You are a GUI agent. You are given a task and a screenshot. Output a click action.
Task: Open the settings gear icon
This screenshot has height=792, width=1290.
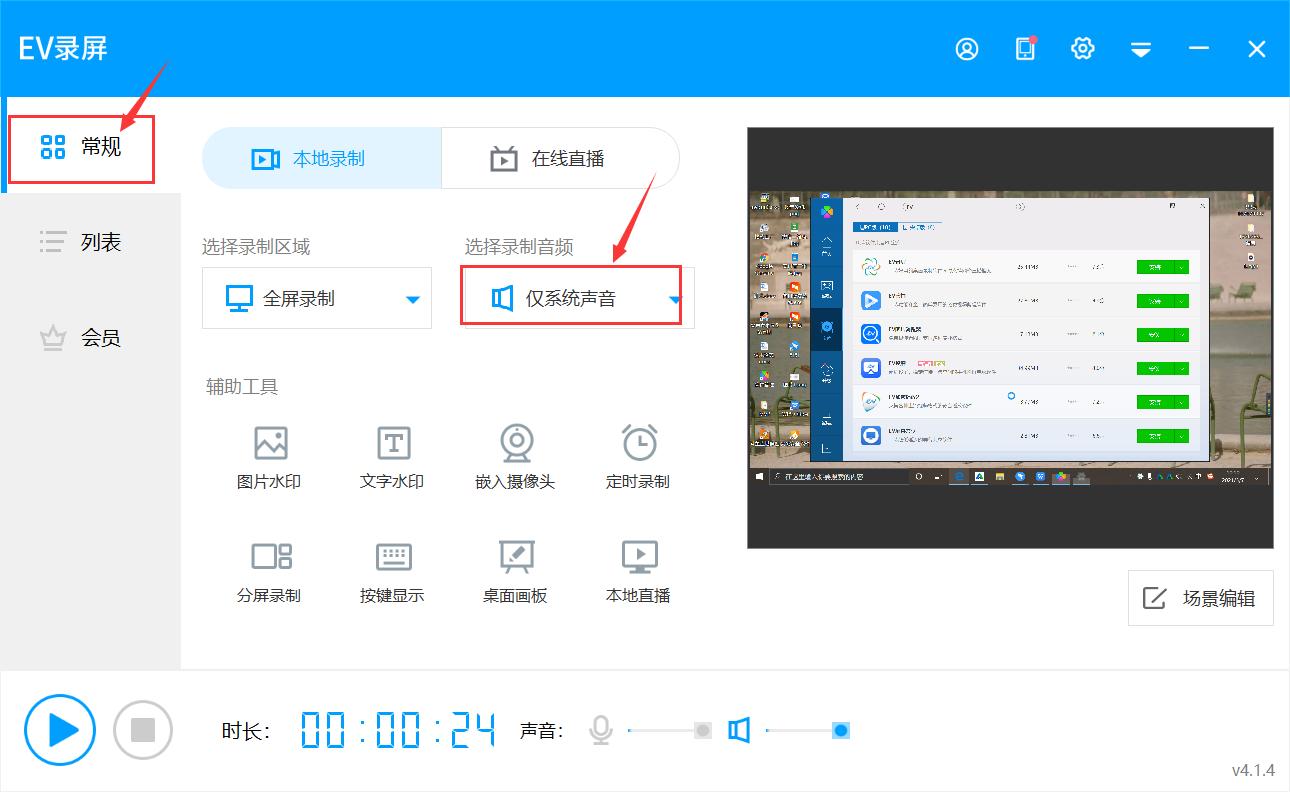pos(1083,49)
